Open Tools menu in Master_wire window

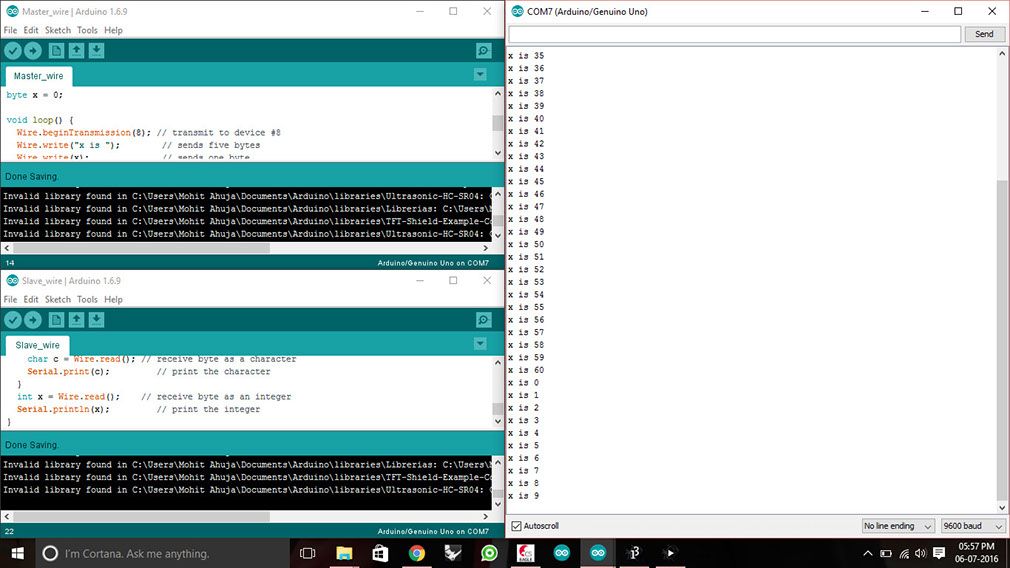pyautogui.click(x=87, y=30)
